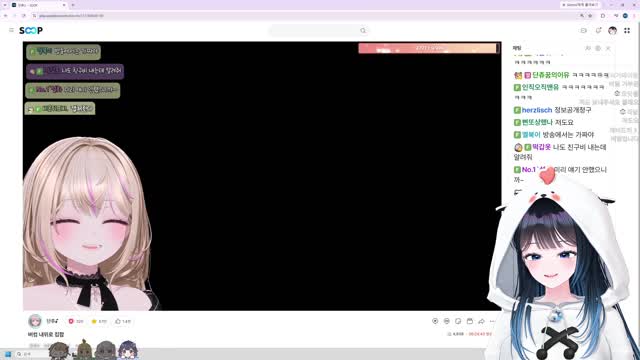Open the user profile avatar menu
This screenshot has width=640, height=360.
point(612,31)
